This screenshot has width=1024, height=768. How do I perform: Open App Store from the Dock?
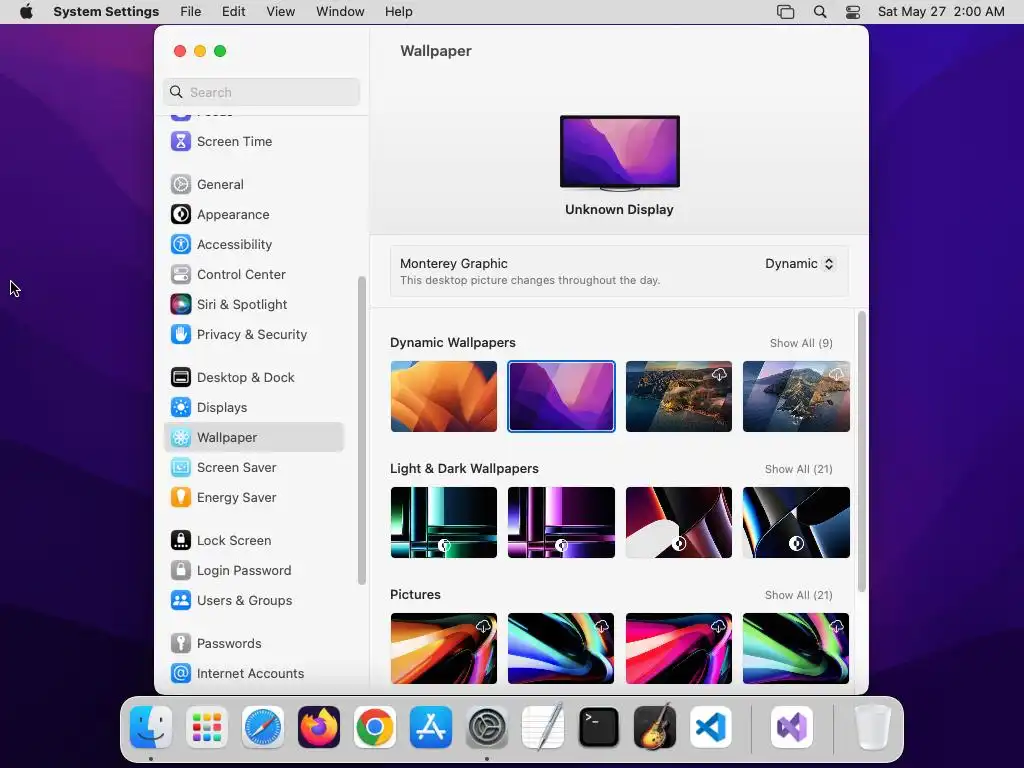(x=431, y=727)
